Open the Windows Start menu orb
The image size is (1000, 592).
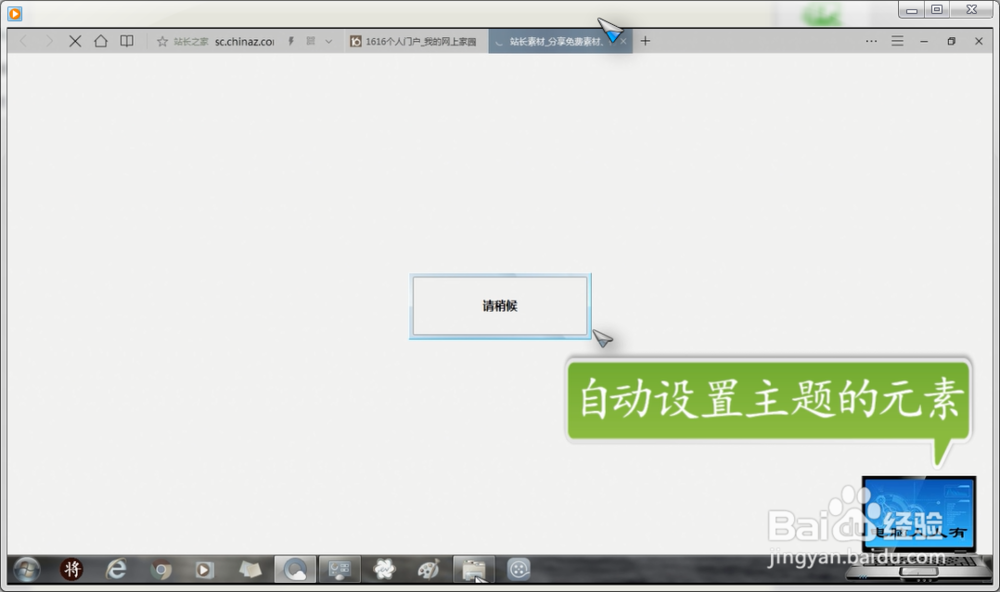point(27,569)
